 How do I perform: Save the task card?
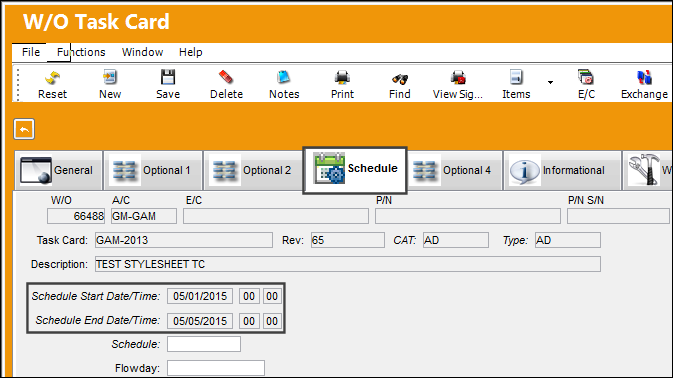coord(168,78)
